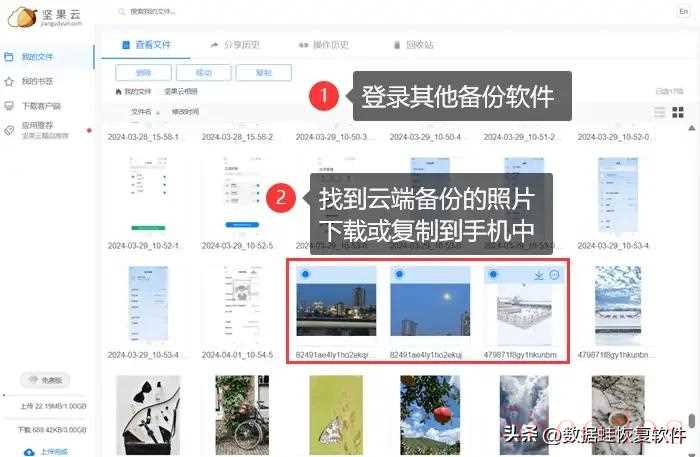This screenshot has height=457, width=700.
Task: Click the 删除 button
Action: point(143,72)
